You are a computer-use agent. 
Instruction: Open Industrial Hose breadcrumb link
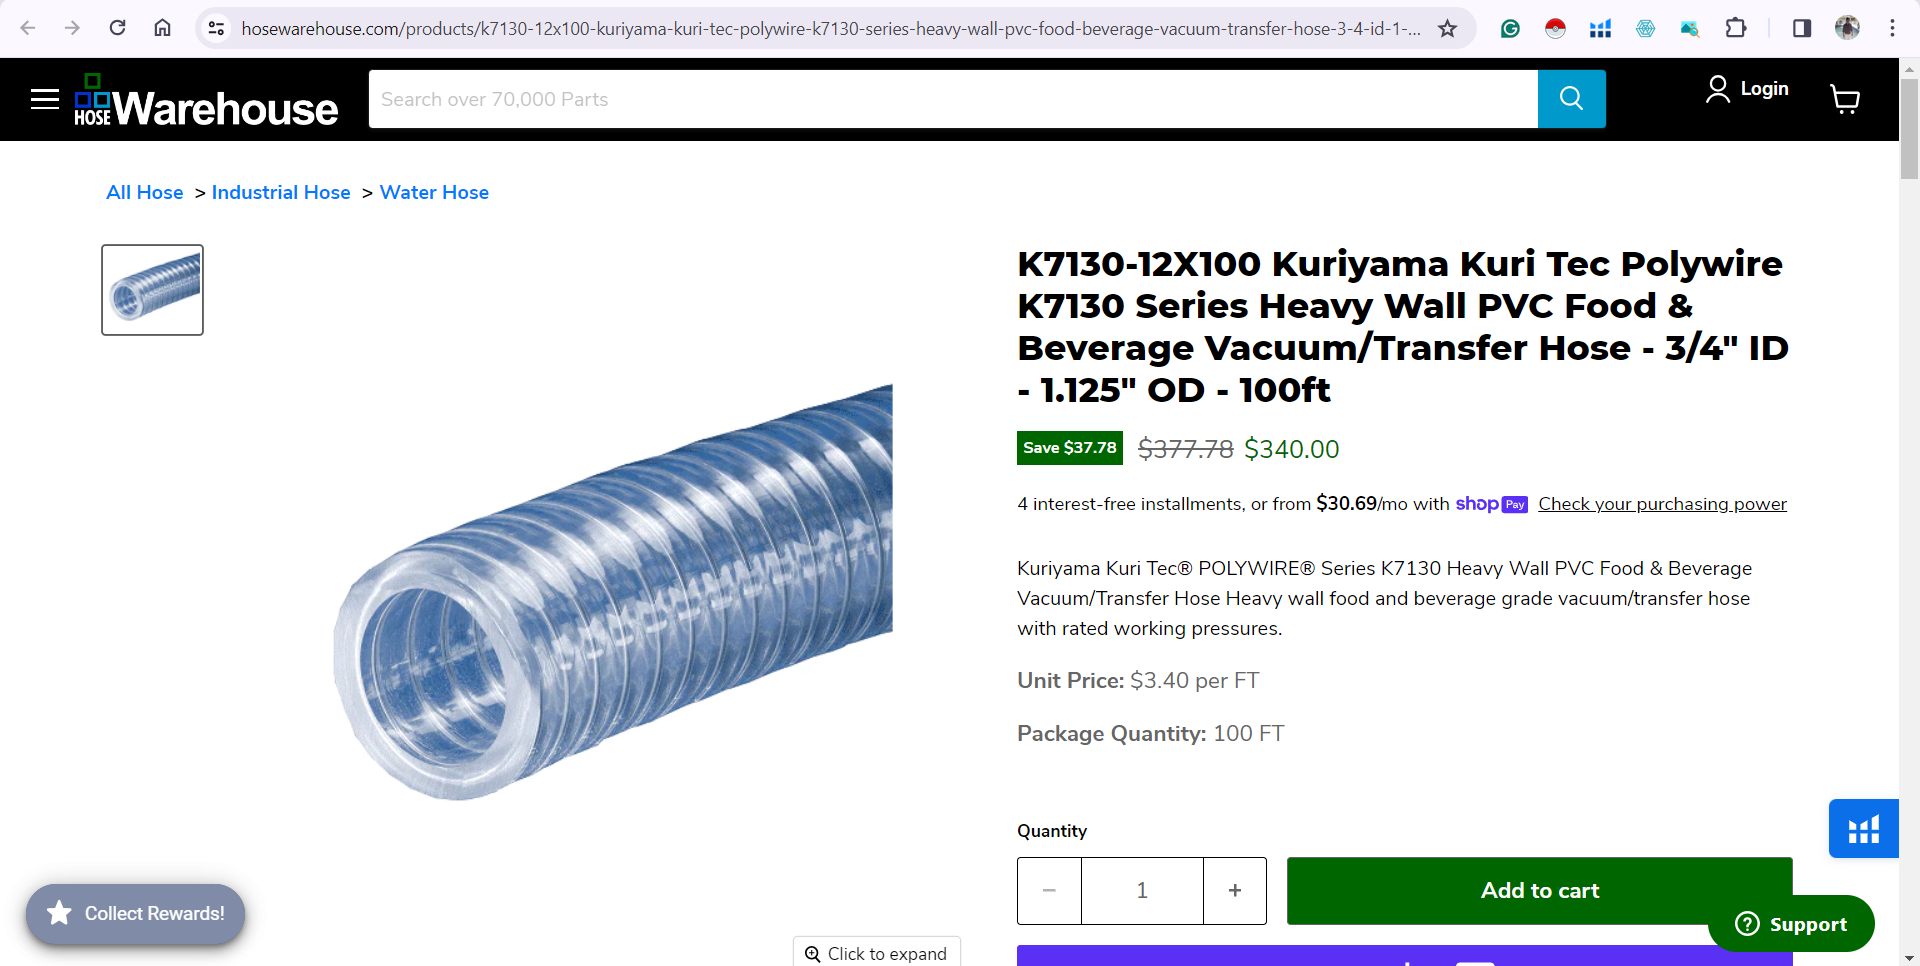(x=281, y=192)
